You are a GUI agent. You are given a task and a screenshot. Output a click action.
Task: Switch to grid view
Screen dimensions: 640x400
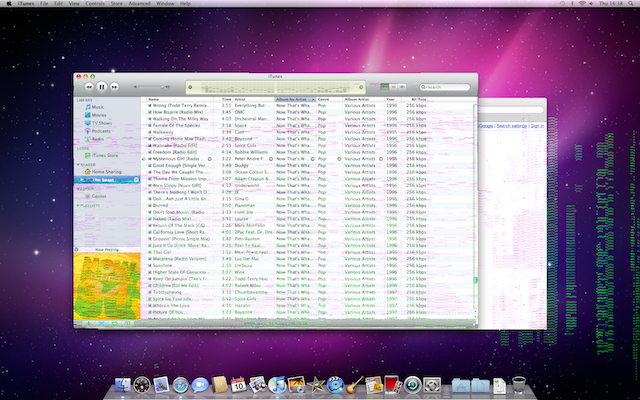pos(393,87)
